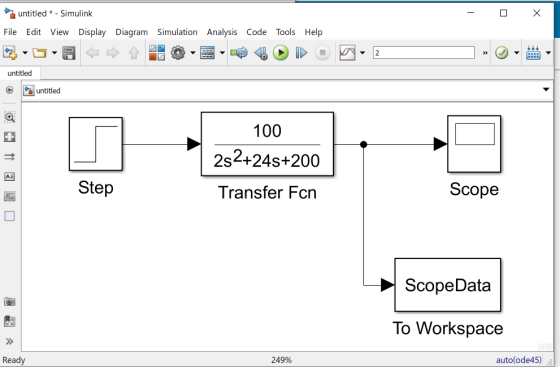Screen dimensions: 560x367
Task: Expand the Data Inspector dropdown arrow
Action: 362,53
